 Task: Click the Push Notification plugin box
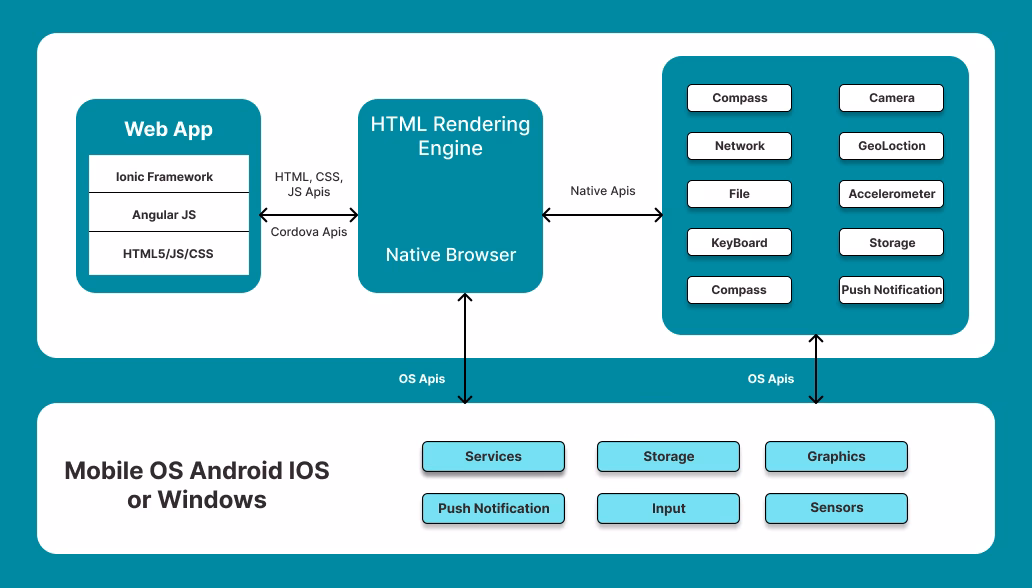coord(890,290)
